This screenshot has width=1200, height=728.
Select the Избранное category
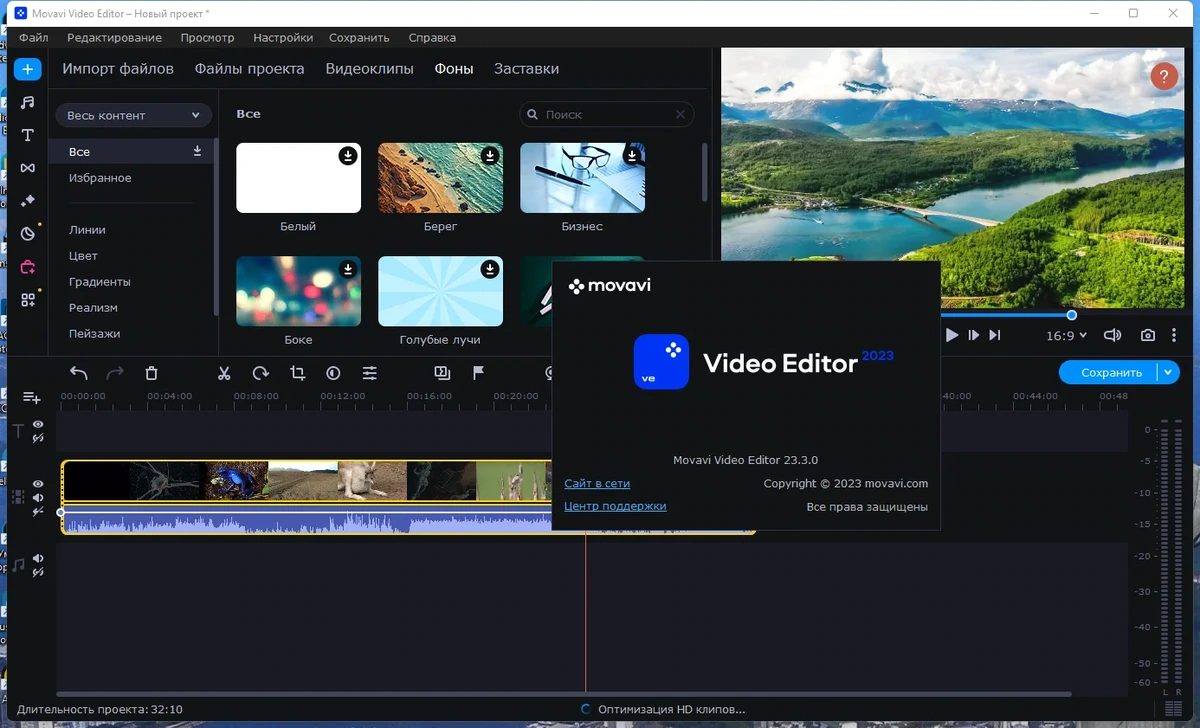100,178
